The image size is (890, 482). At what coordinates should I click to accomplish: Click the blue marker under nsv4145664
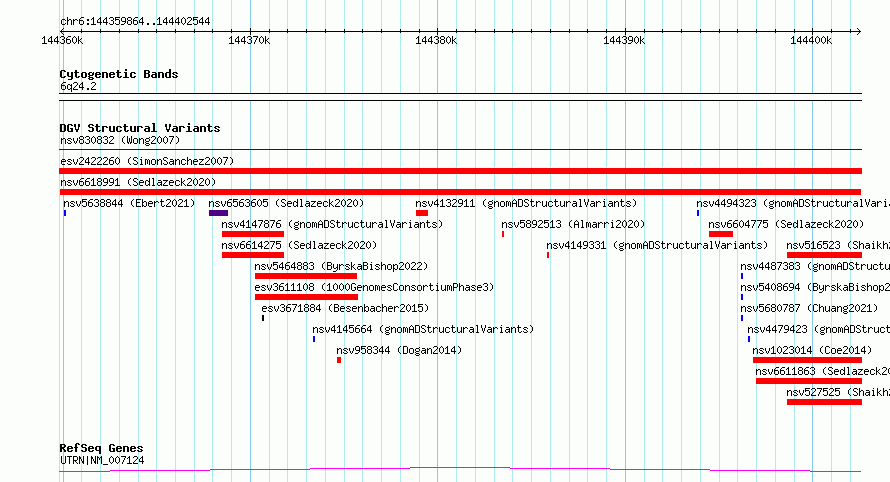pyautogui.click(x=314, y=339)
